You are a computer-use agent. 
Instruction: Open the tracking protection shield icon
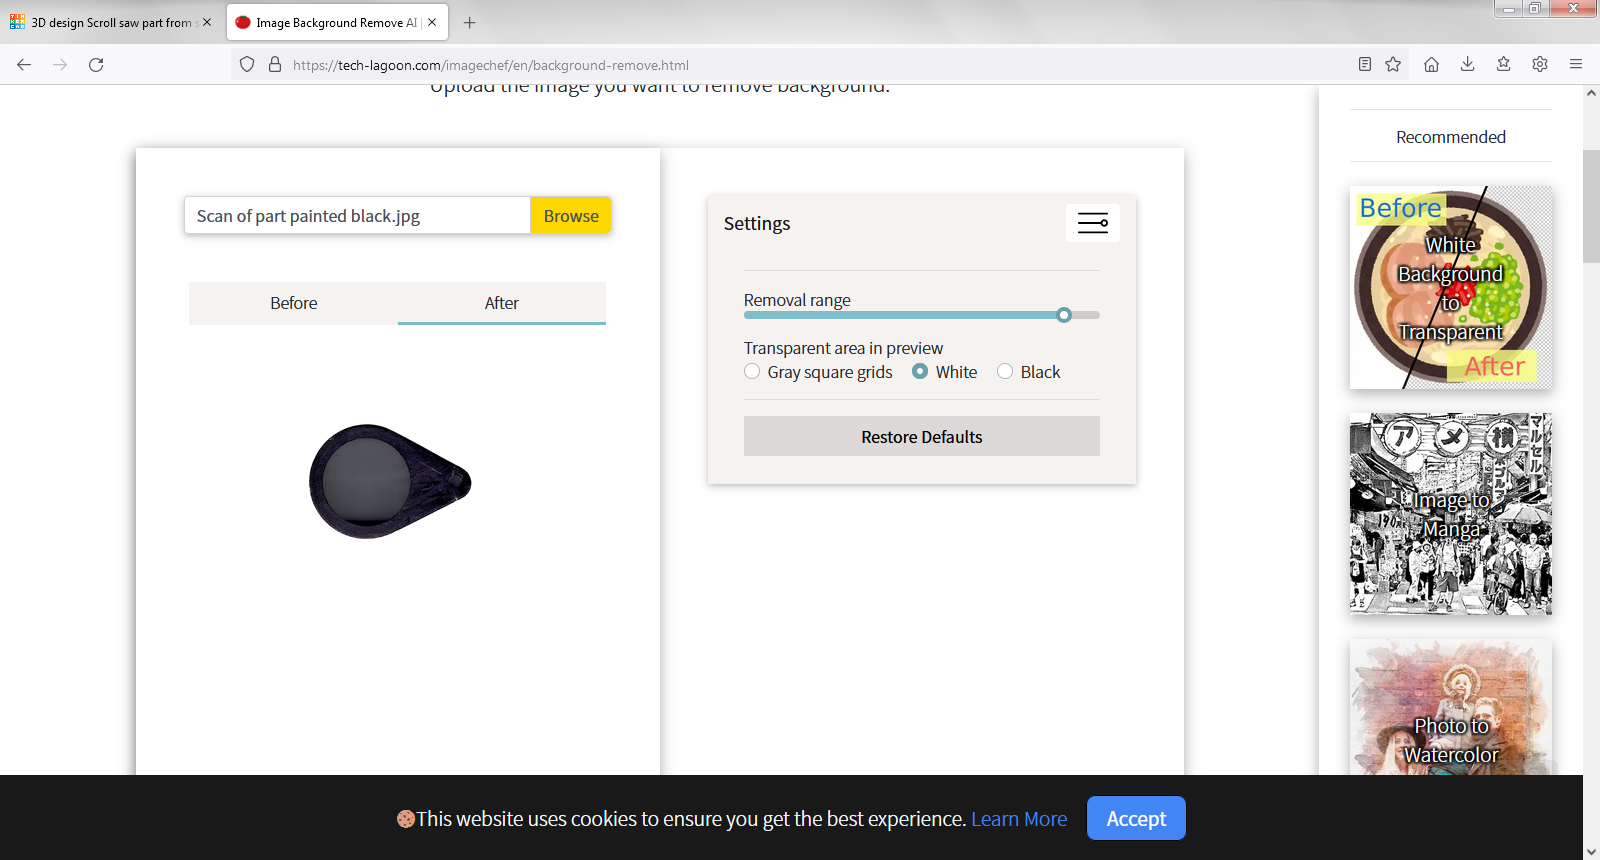coord(247,65)
